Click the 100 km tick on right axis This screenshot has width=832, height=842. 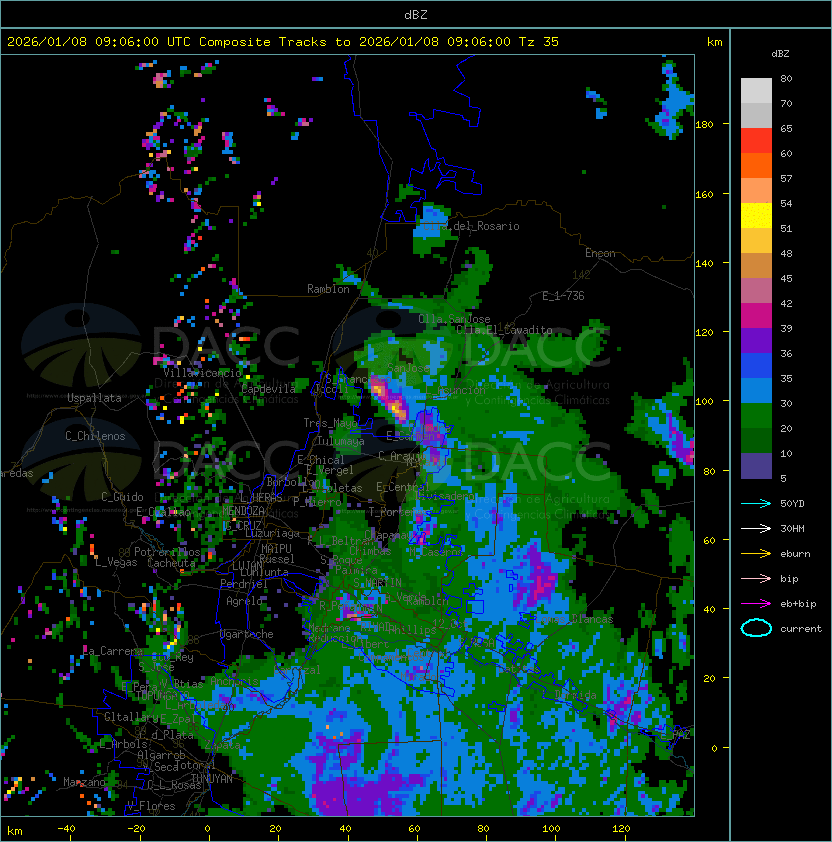pos(704,401)
